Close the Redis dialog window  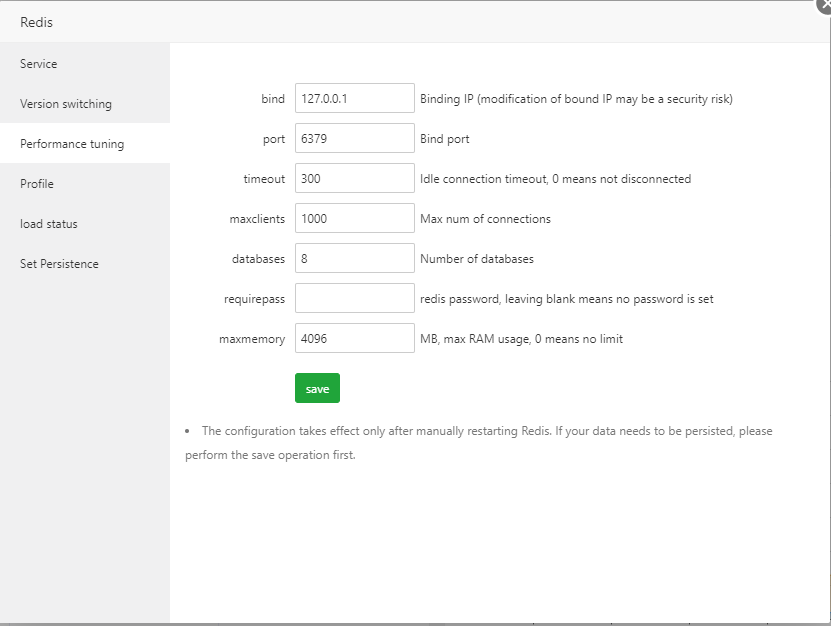click(823, 4)
